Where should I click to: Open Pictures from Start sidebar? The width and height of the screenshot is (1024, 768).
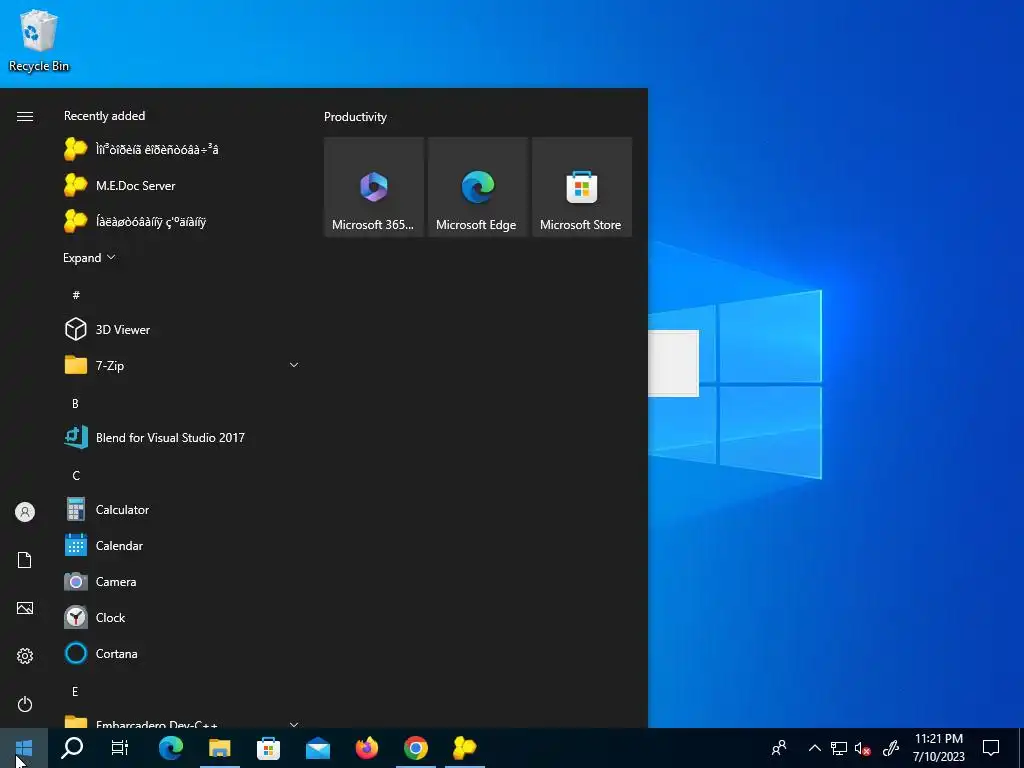[x=25, y=608]
